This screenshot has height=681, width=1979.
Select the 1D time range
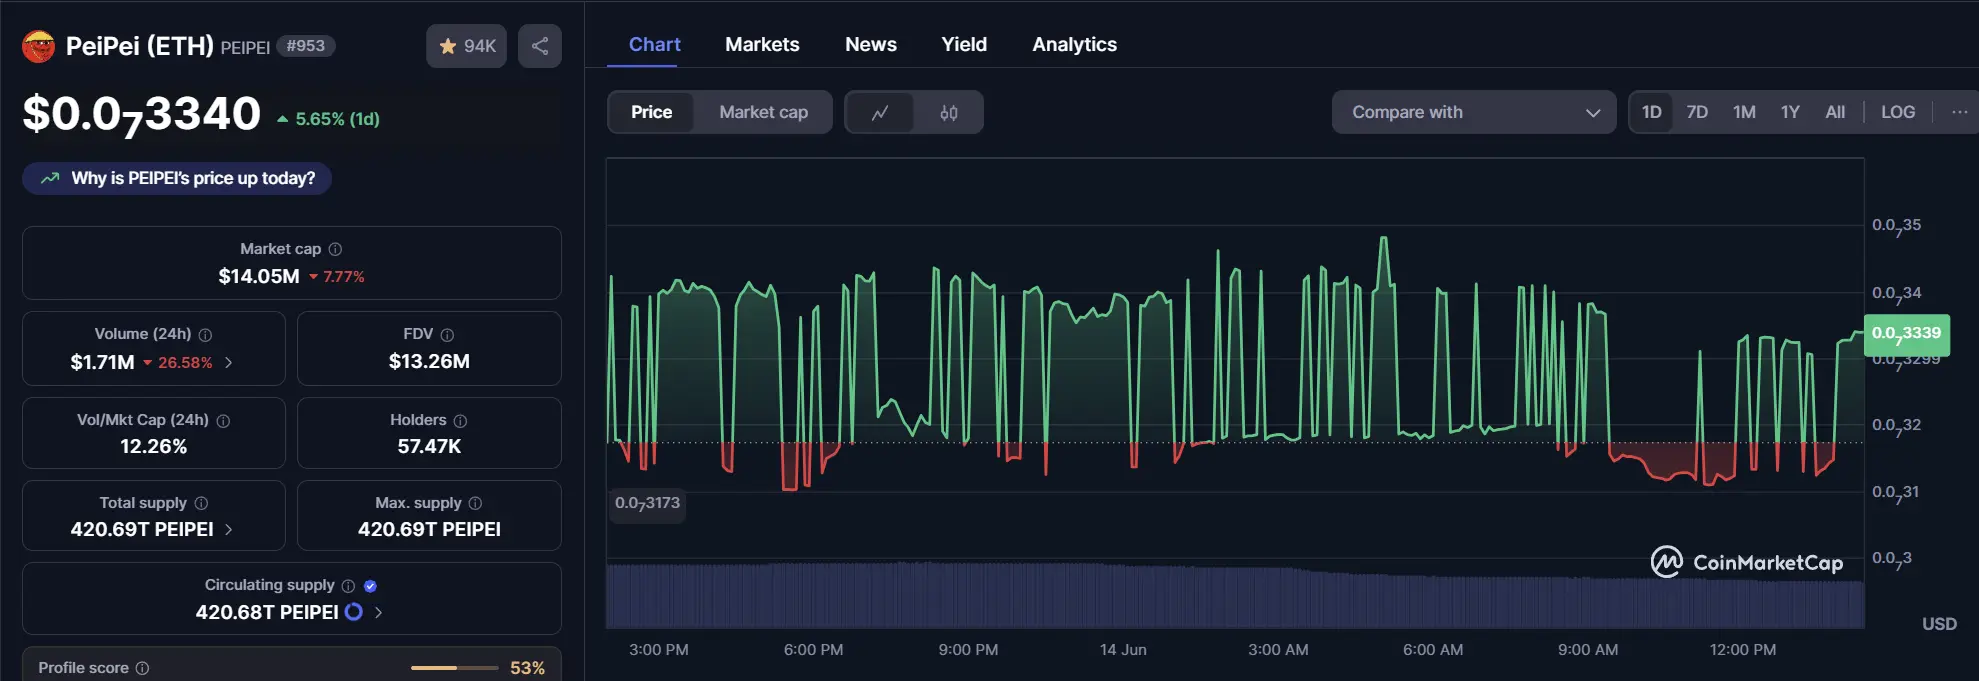[1651, 112]
